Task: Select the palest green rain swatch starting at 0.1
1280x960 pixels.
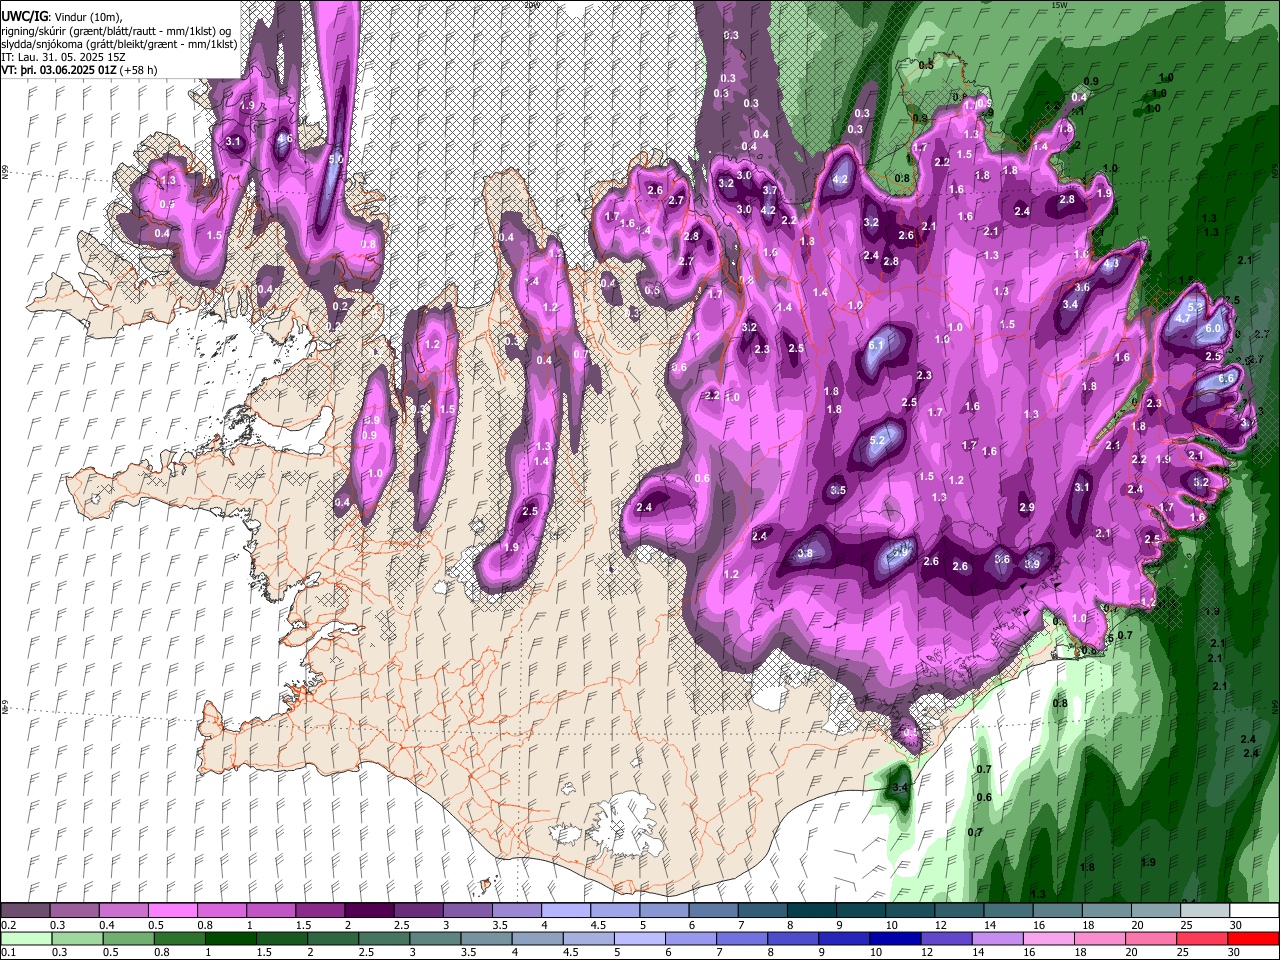Action: click(x=25, y=938)
